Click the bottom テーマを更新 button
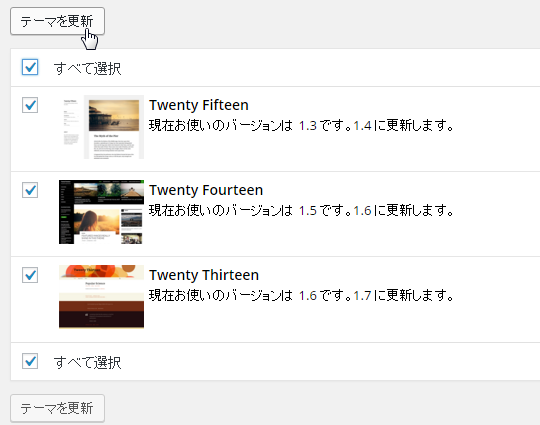Viewport: 540px width, 425px height. tap(58, 408)
